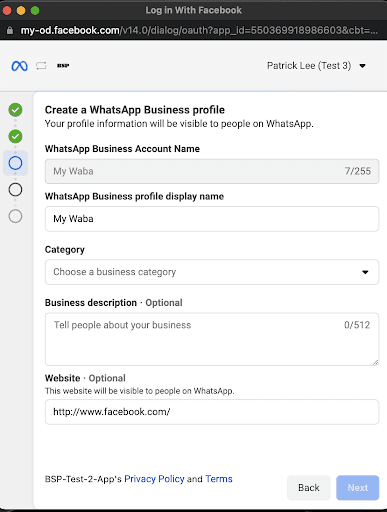Click the WhatsApp Business profile display name field
Screen dimensions: 387x512
pos(212,219)
